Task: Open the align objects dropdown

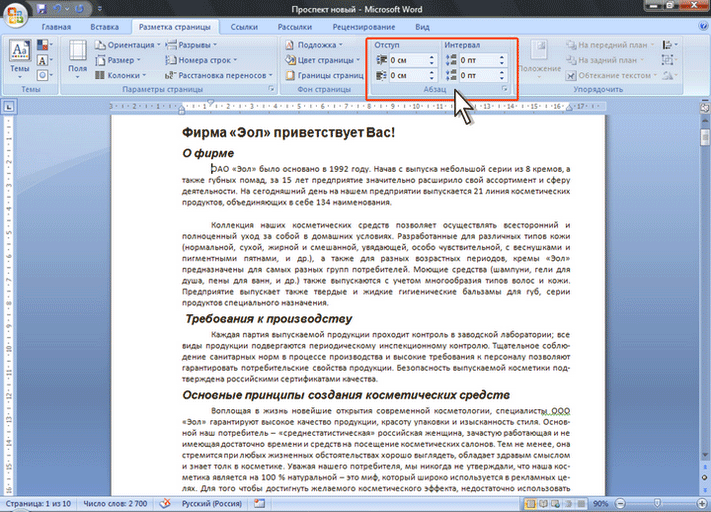Action: [x=669, y=44]
